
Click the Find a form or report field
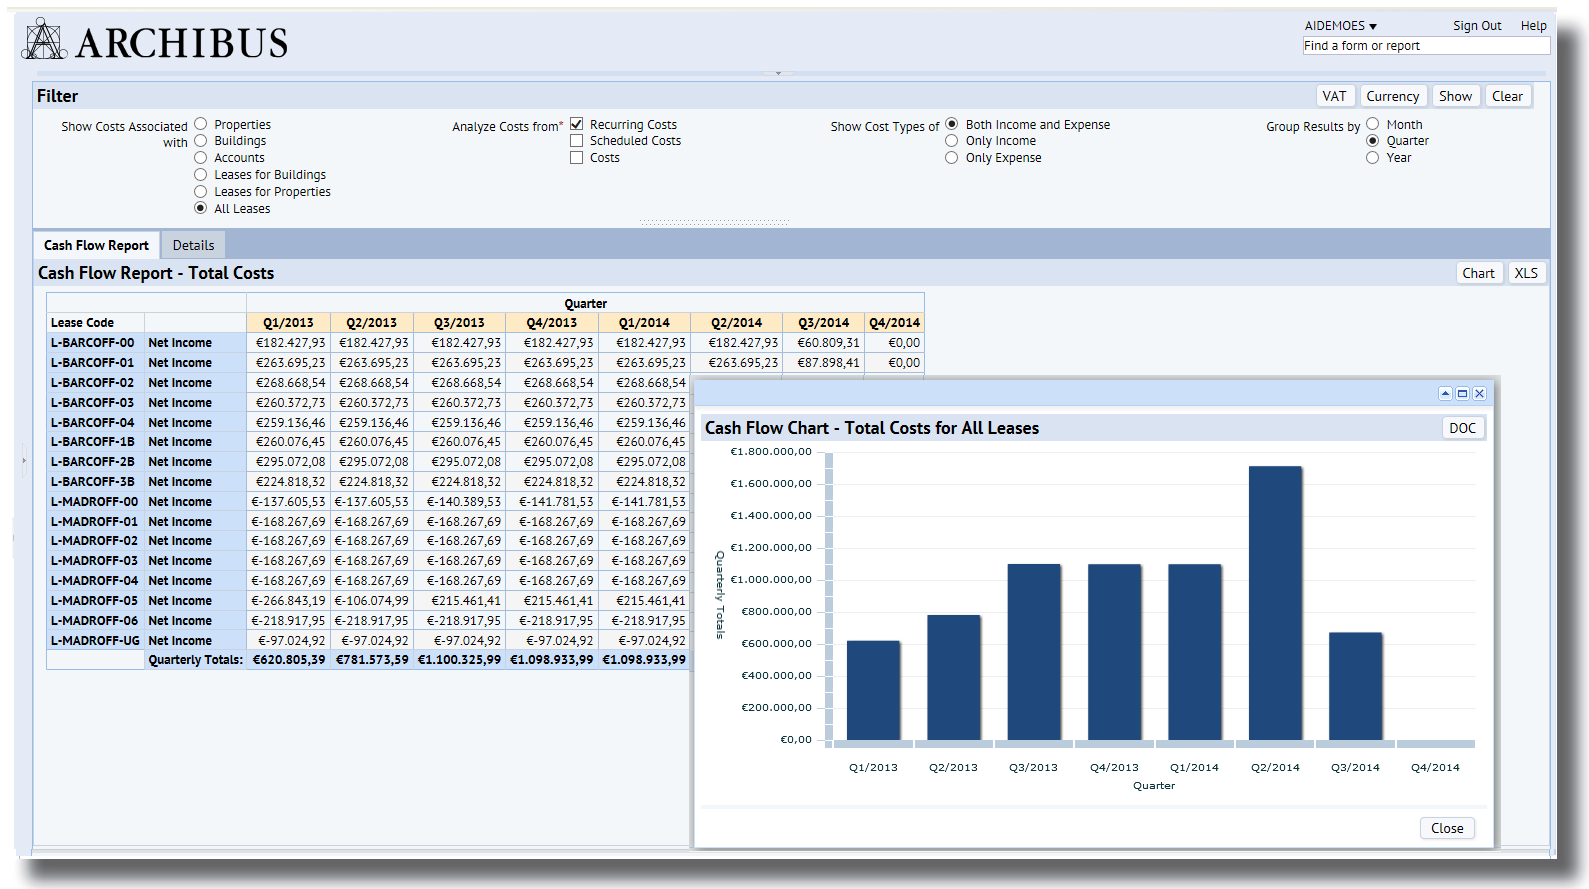coord(1426,46)
